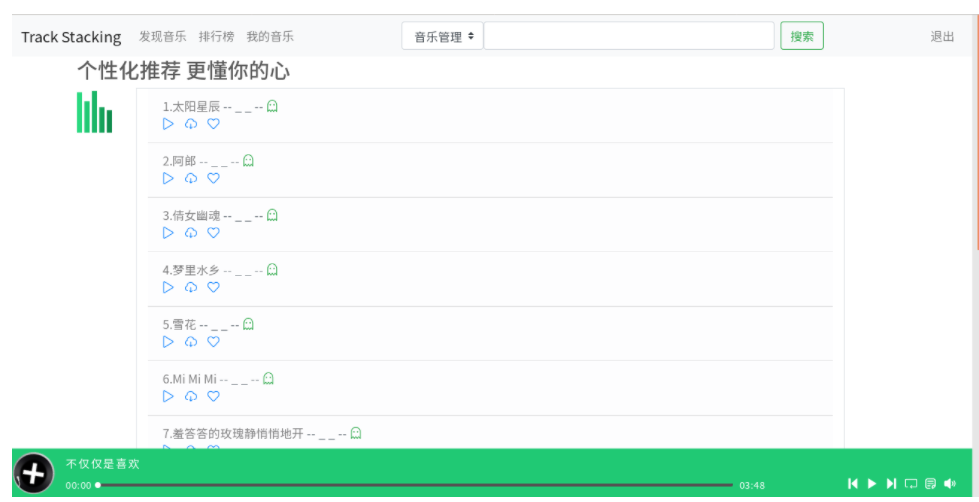The width and height of the screenshot is (979, 502).
Task: Click the current track title 不仅仅是喜欢
Action: pyautogui.click(x=103, y=464)
